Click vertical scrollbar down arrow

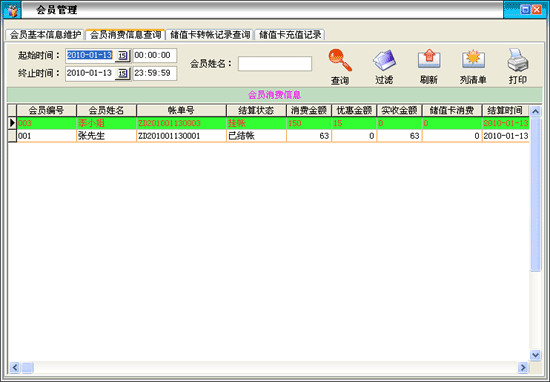[x=535, y=355]
